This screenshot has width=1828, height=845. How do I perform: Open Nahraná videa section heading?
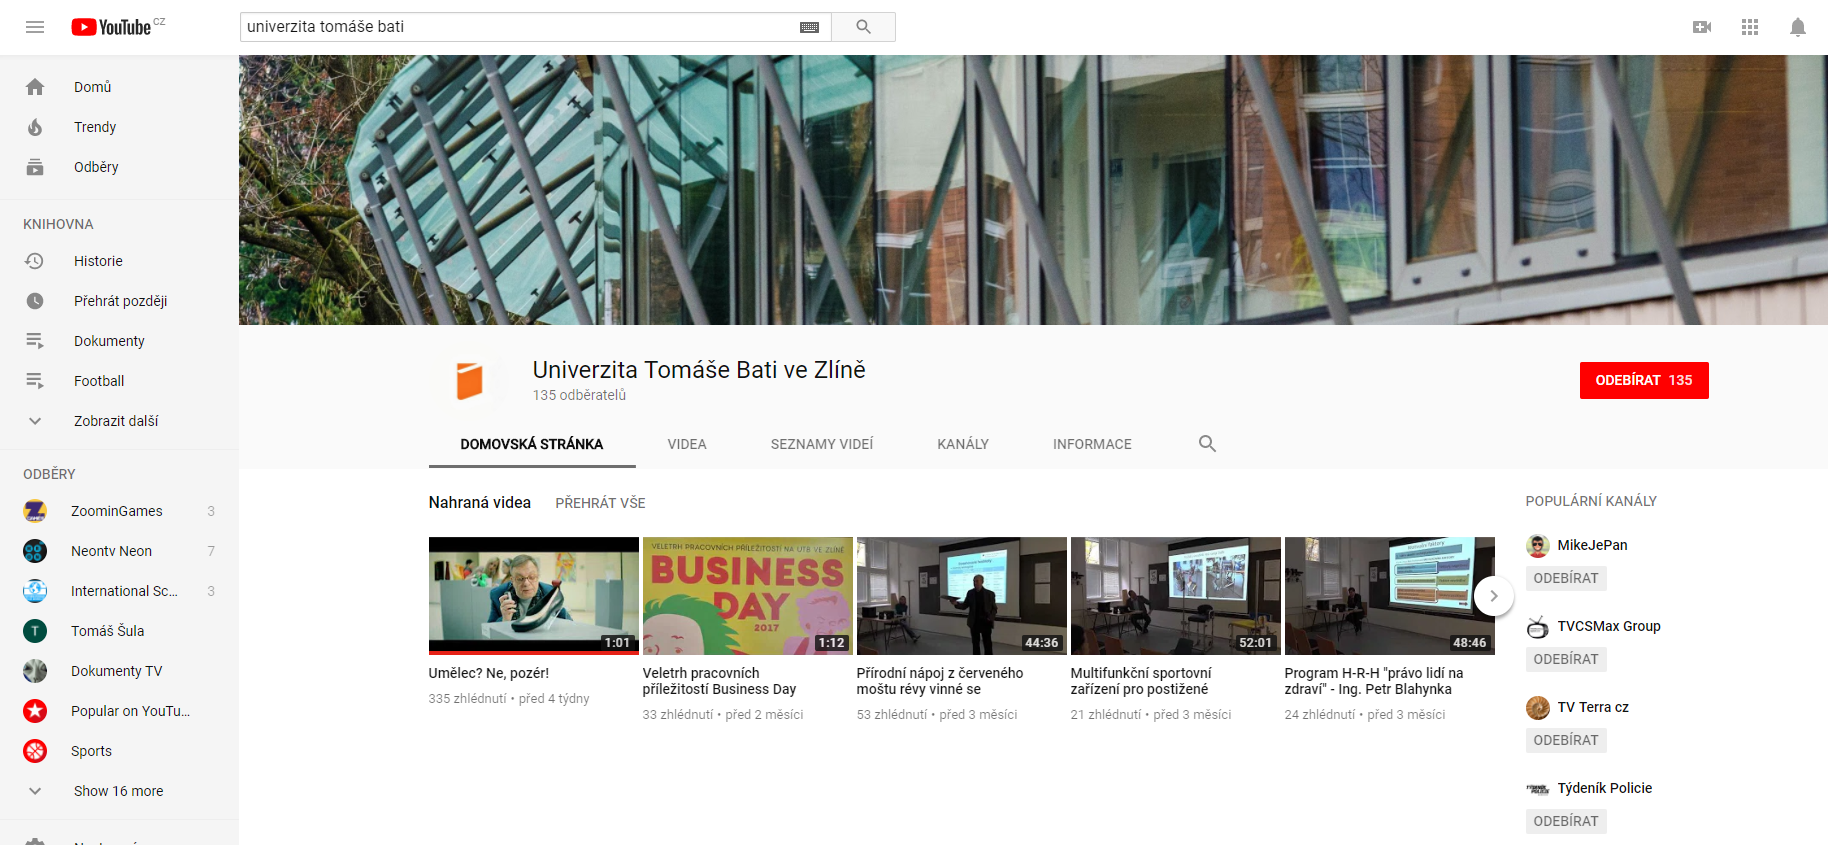480,503
